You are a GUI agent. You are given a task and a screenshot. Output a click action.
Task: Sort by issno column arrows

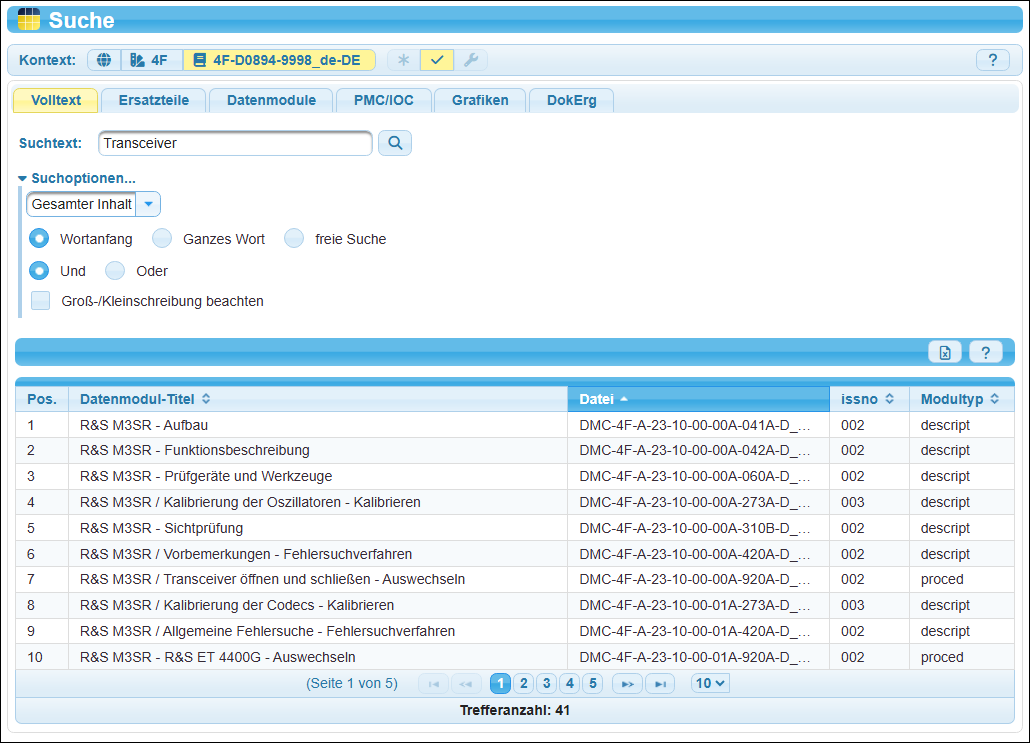click(x=889, y=399)
